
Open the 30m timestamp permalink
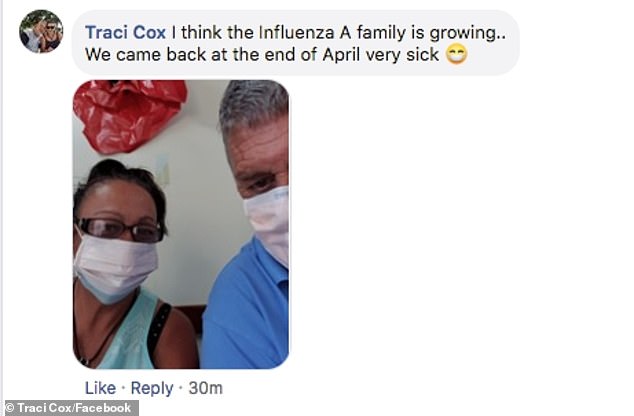click(x=205, y=388)
